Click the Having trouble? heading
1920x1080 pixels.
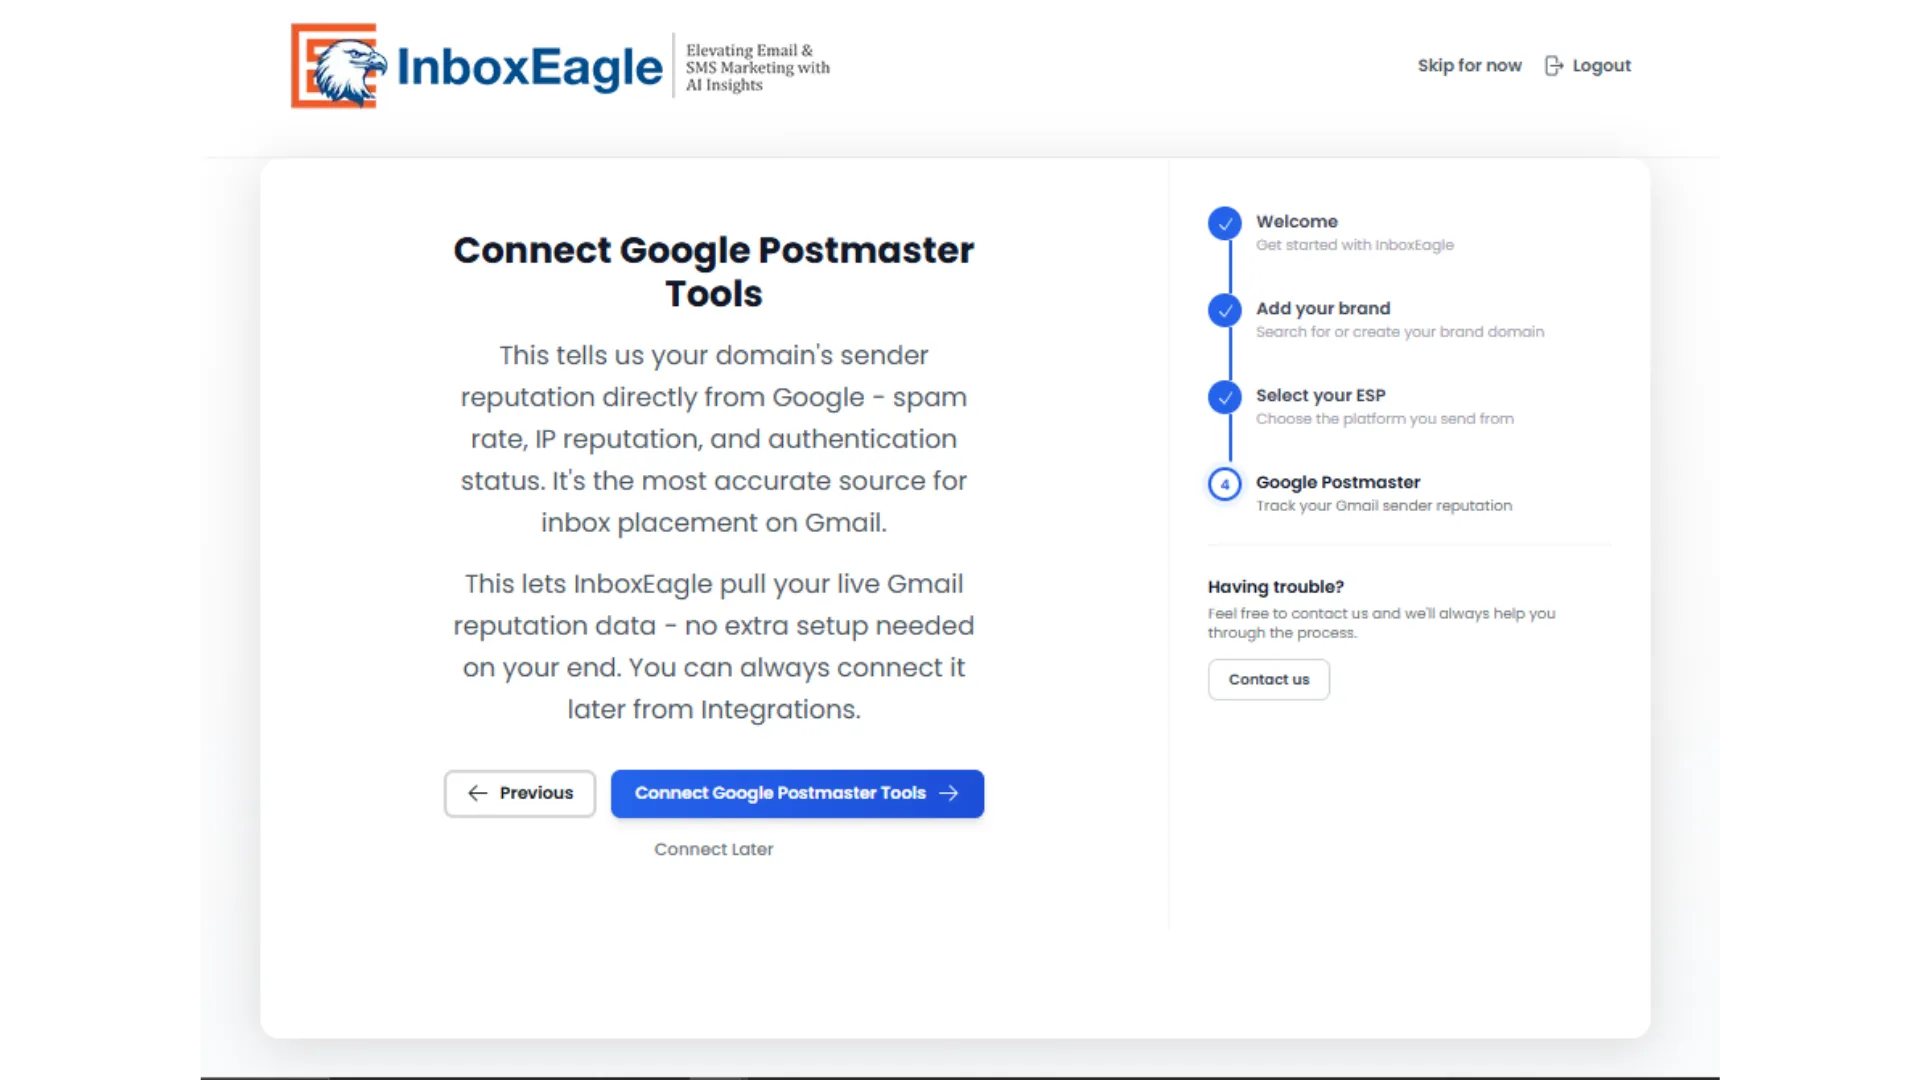click(1275, 587)
